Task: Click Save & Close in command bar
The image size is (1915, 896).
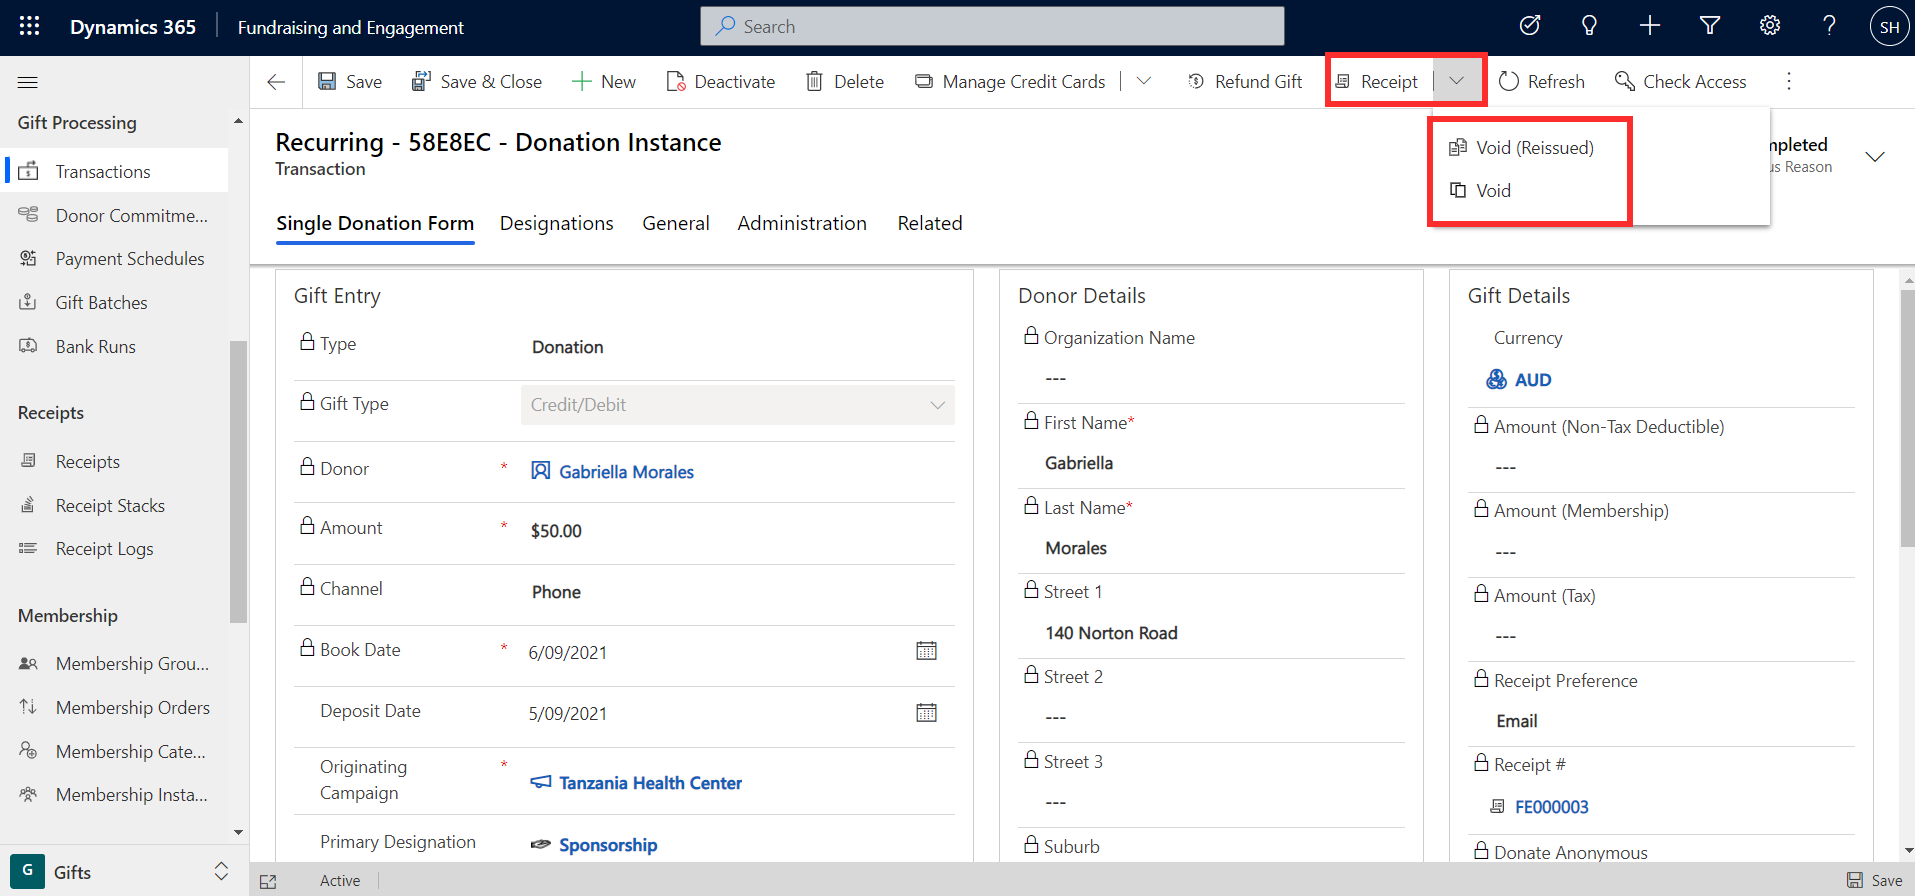Action: click(477, 82)
